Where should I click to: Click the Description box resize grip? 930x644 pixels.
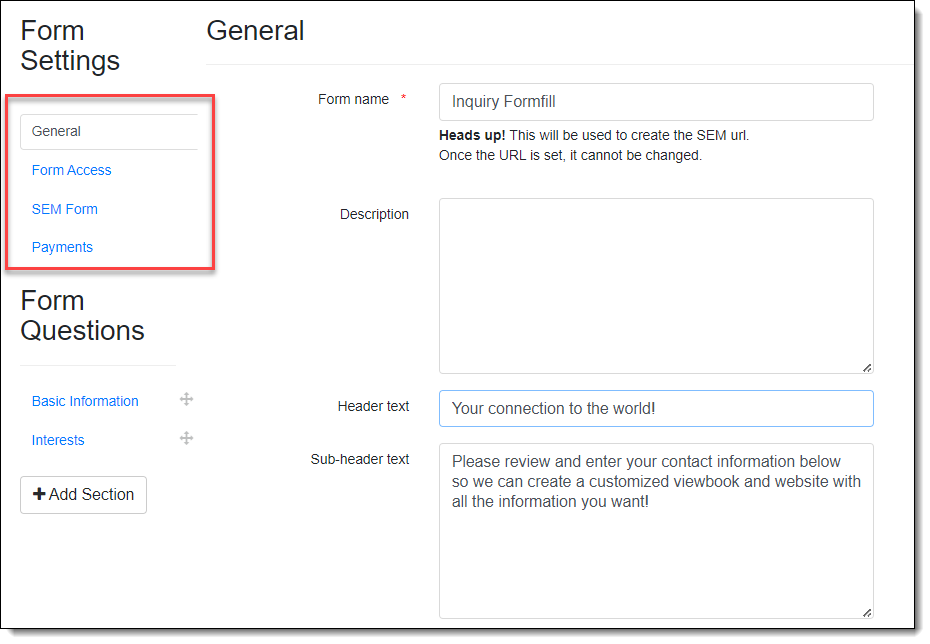(x=867, y=368)
